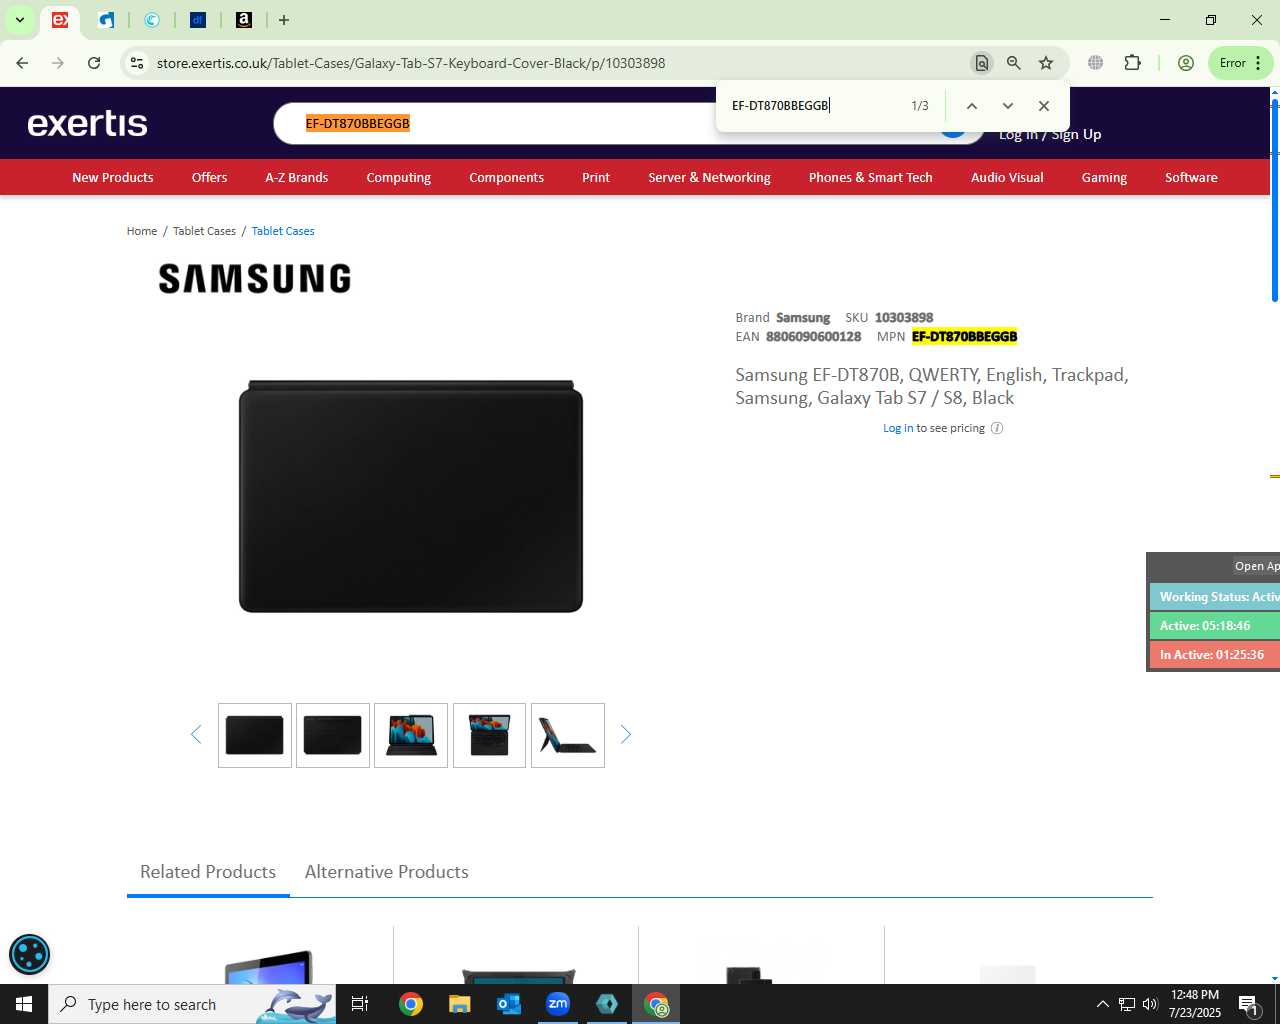Show next thumbnails with right arrow
The width and height of the screenshot is (1280, 1024).
[x=626, y=735]
